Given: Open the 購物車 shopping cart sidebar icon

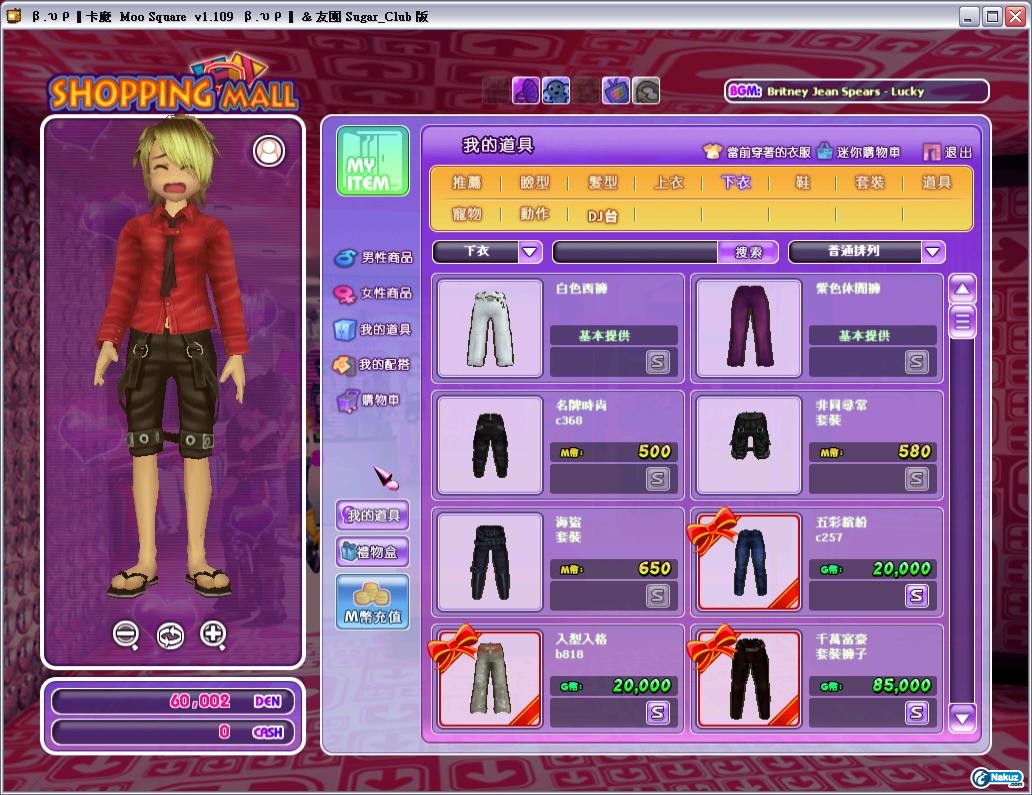Looking at the screenshot, I should click(x=347, y=400).
